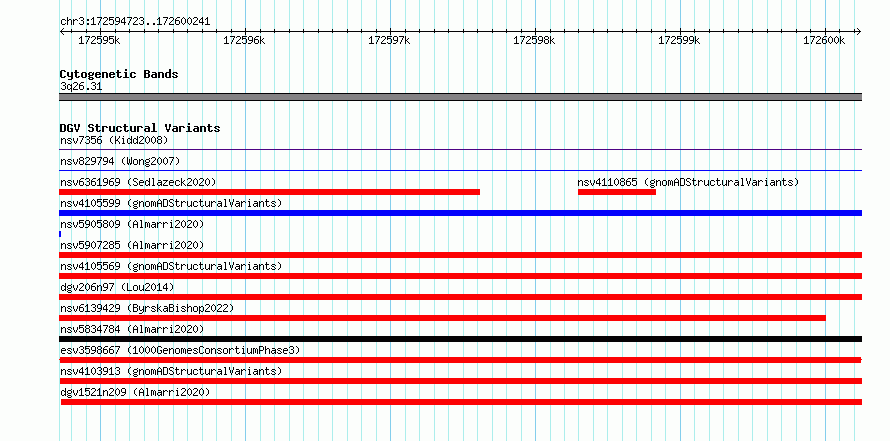Viewport: 890px width, 441px height.
Task: Click the tiny blue mark under nsv5905809
Action: 60,234
